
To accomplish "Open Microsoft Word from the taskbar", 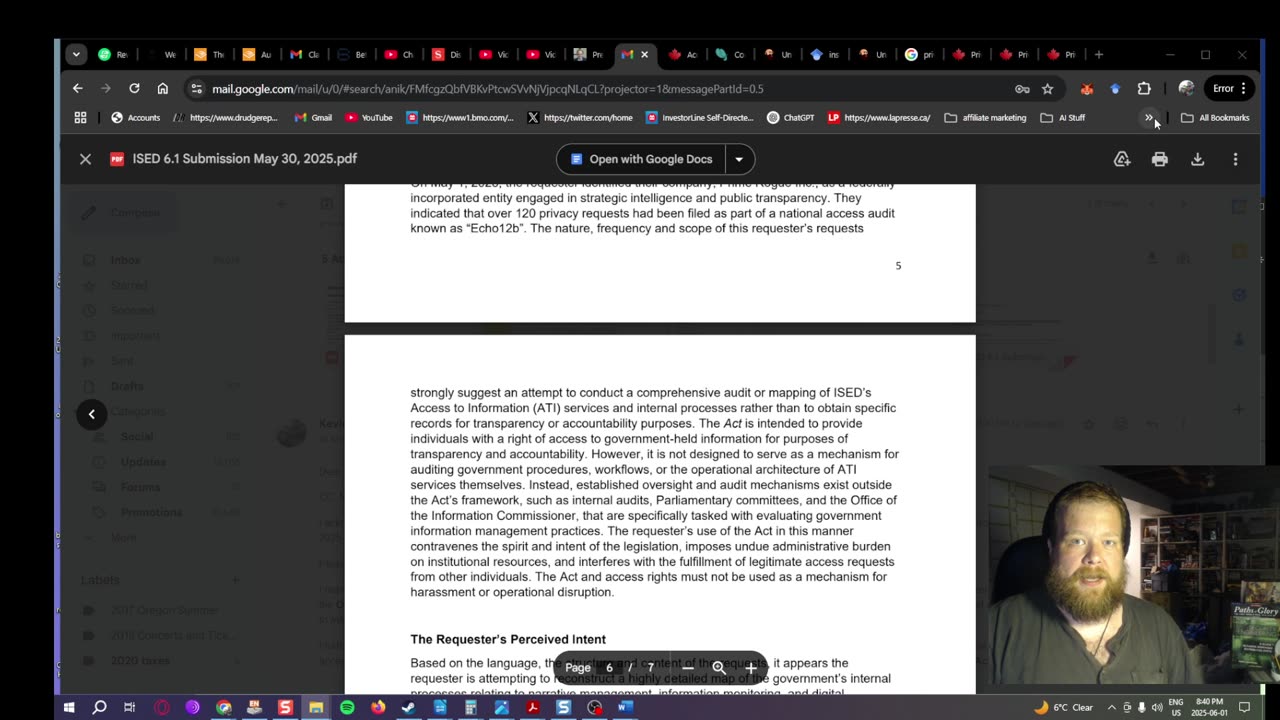I will pos(625,707).
